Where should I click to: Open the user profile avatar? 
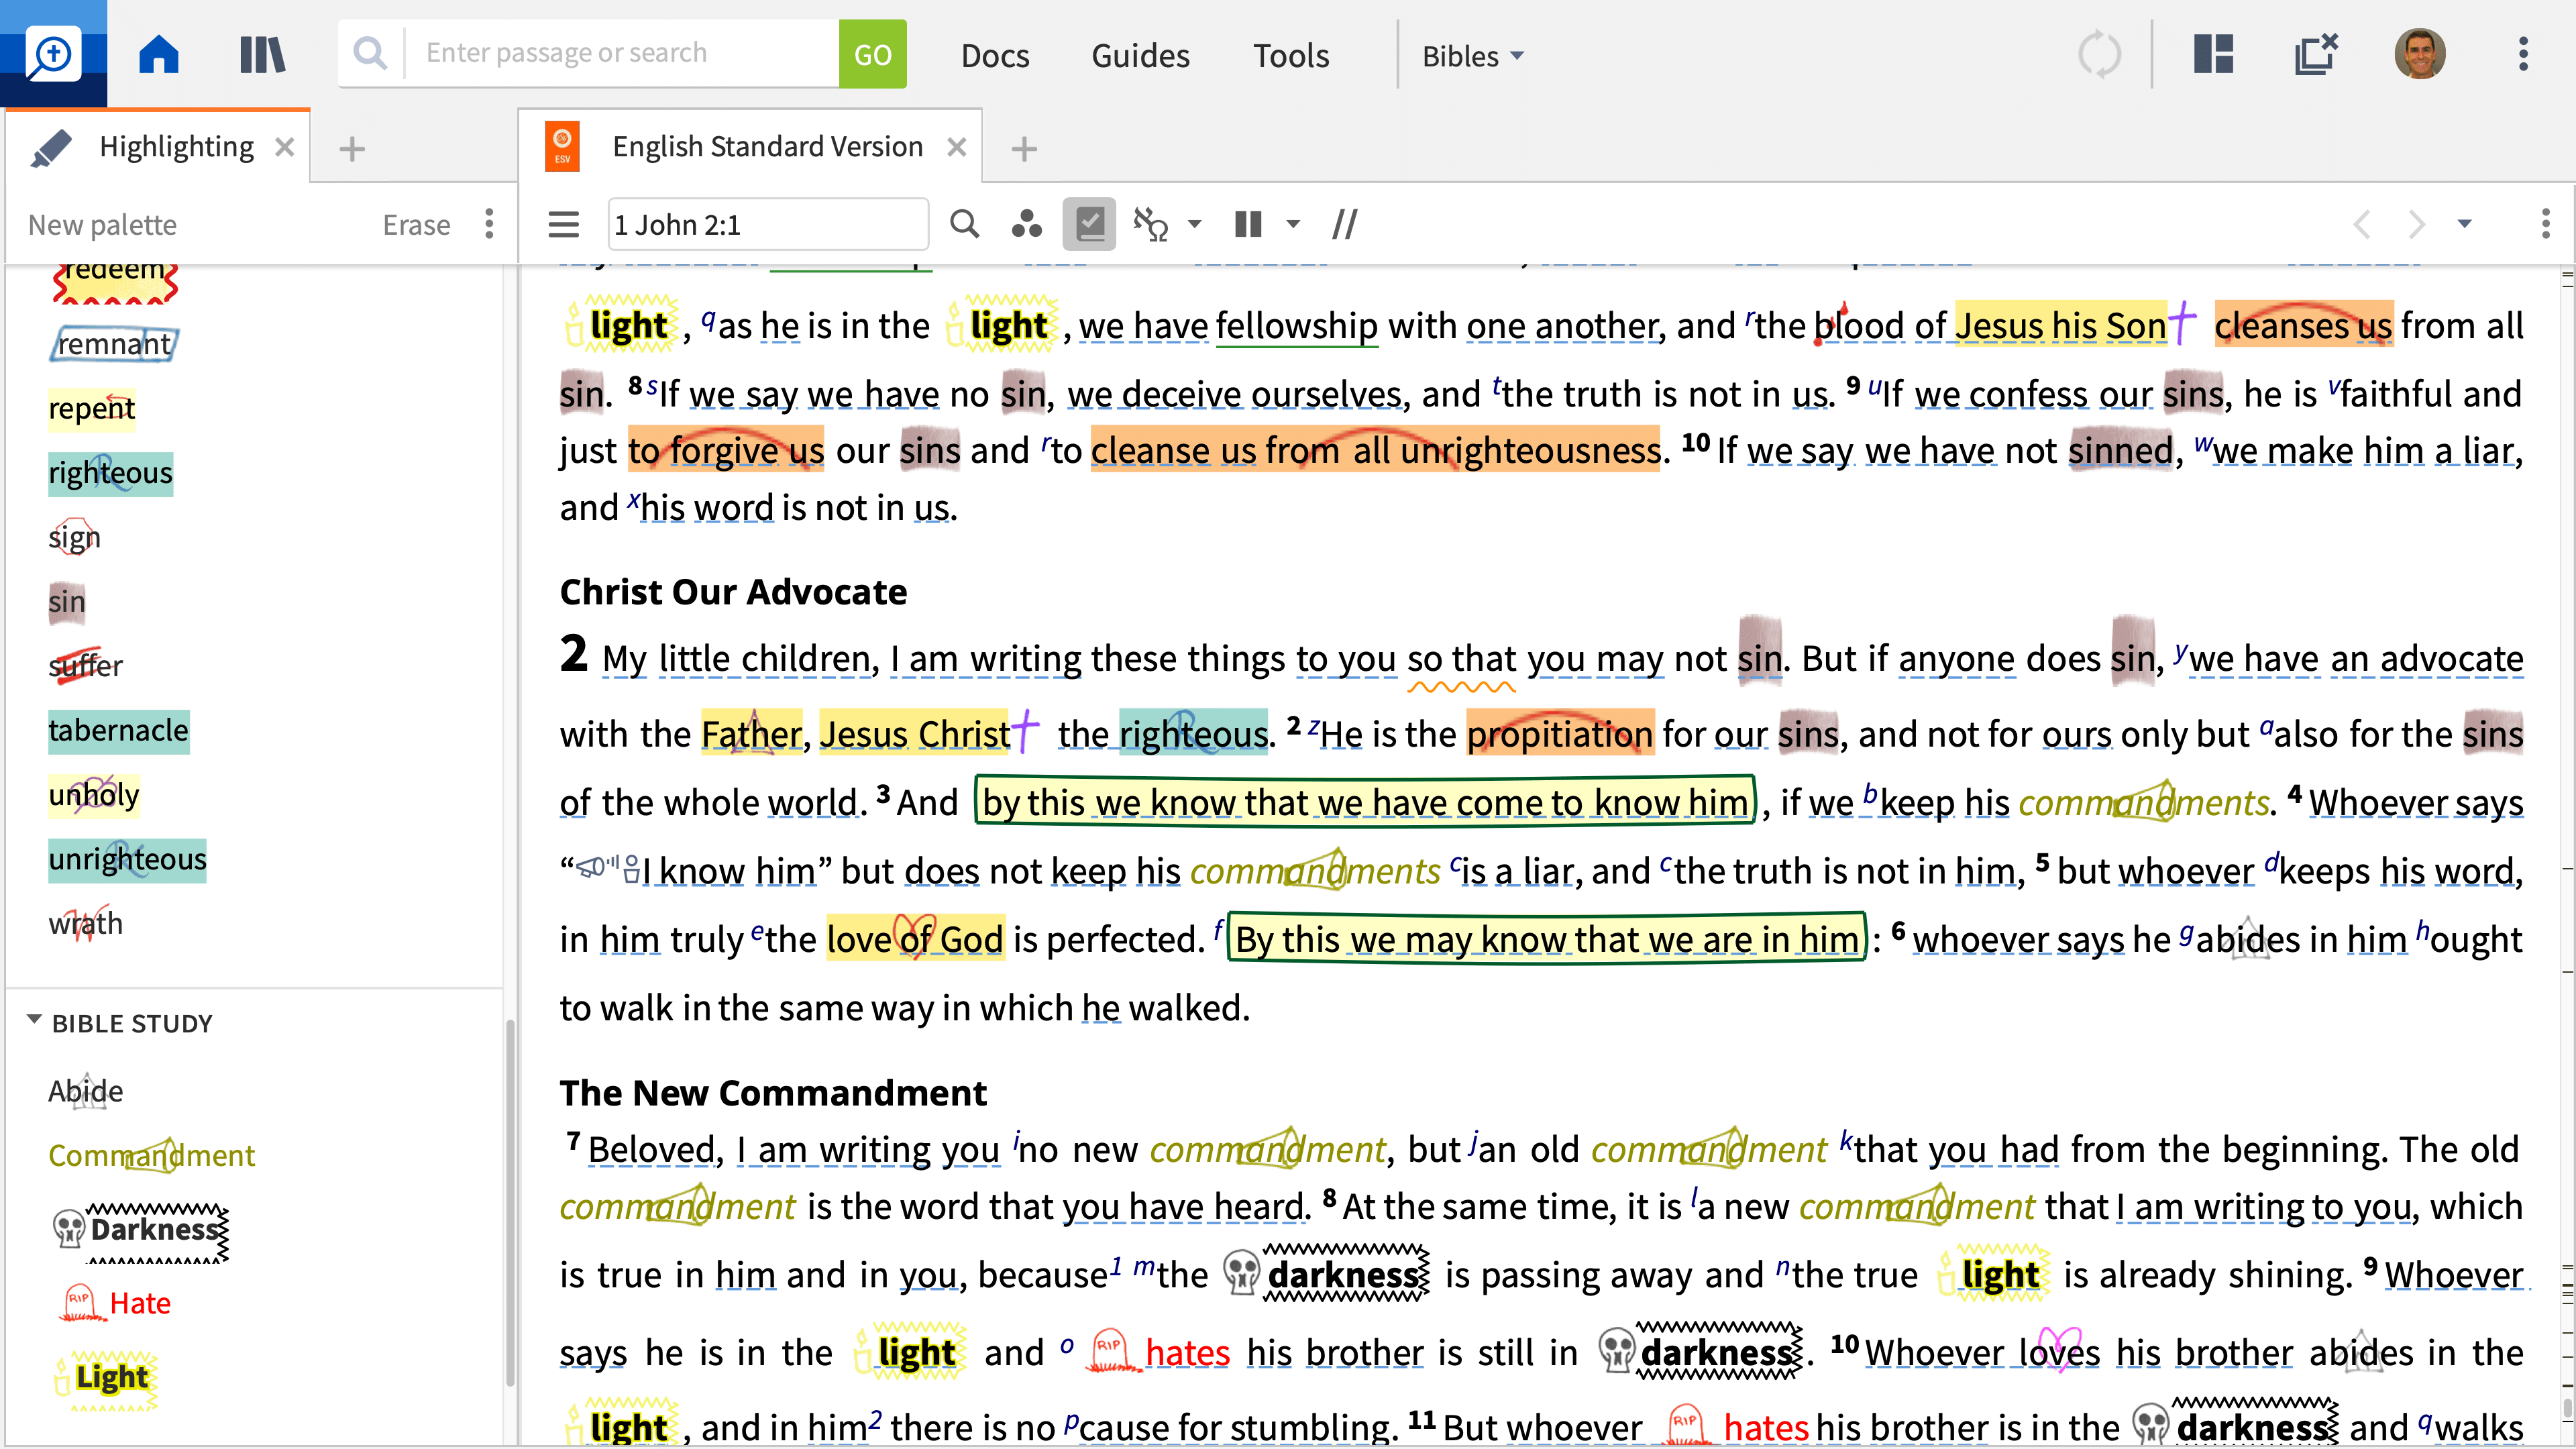coord(2419,54)
